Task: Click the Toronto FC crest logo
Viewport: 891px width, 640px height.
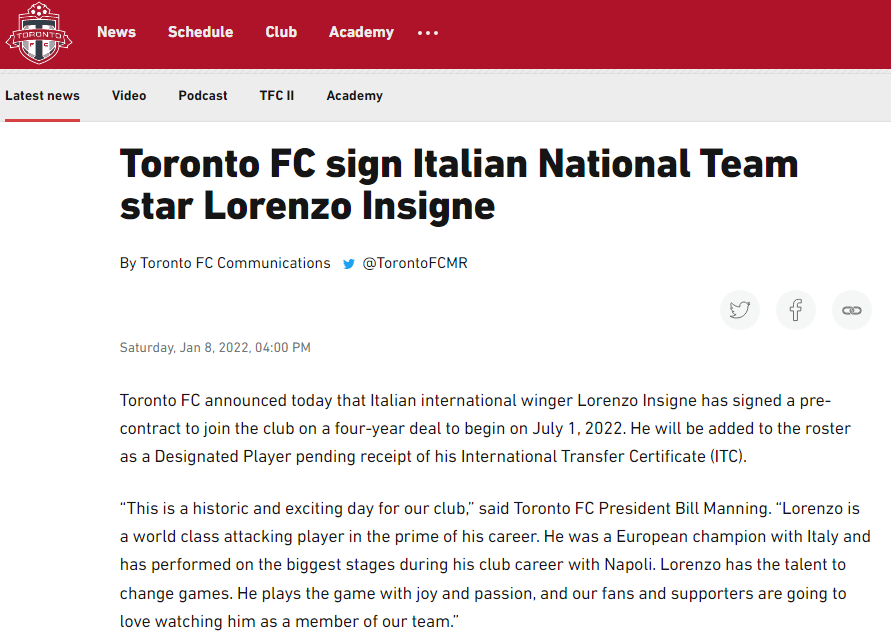Action: (39, 33)
